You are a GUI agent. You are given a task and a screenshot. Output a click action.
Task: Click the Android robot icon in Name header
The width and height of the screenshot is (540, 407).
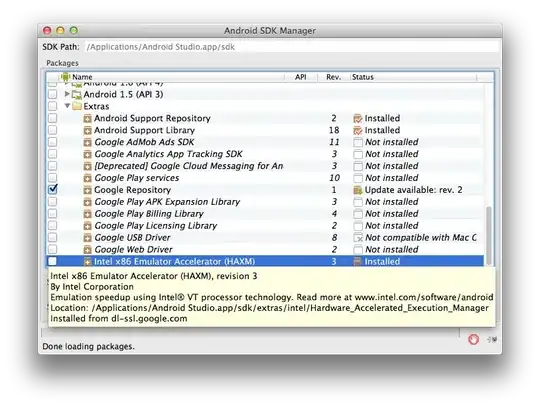65,77
